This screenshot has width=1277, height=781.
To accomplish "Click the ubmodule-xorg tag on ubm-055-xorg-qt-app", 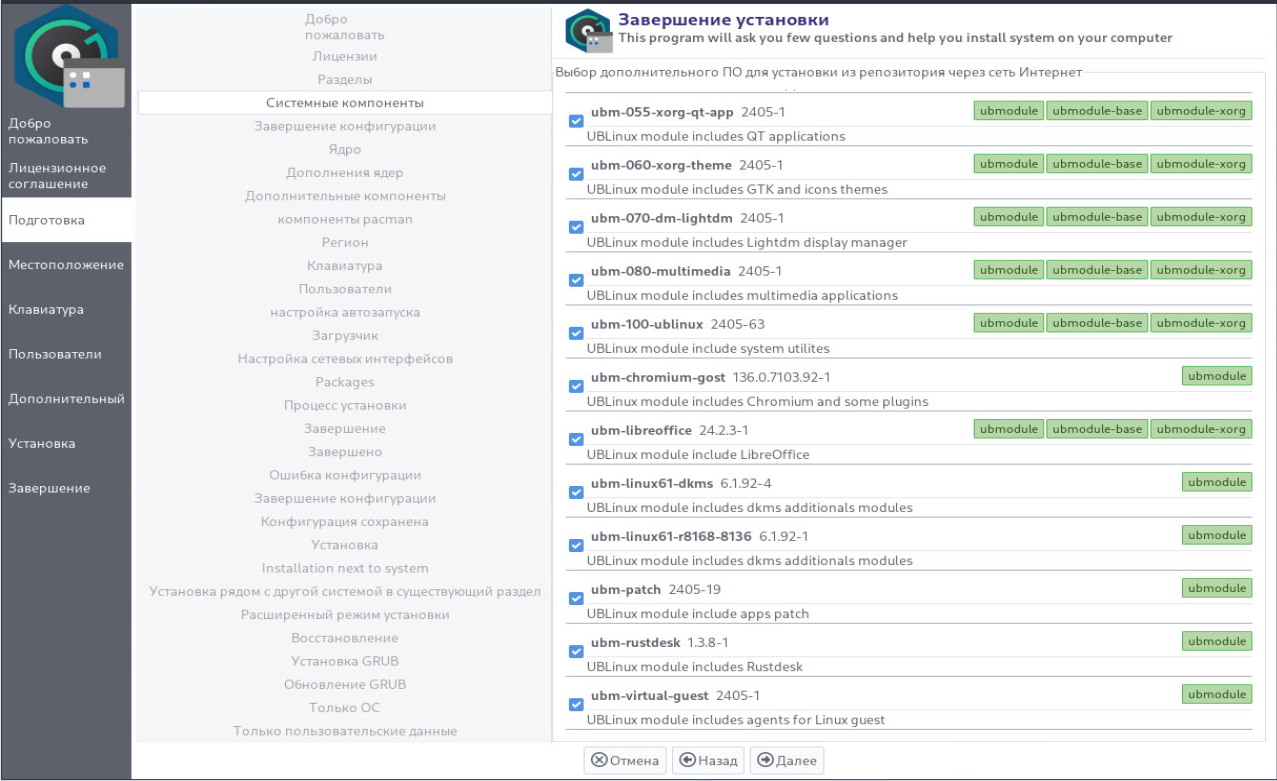I will [x=1201, y=111].
